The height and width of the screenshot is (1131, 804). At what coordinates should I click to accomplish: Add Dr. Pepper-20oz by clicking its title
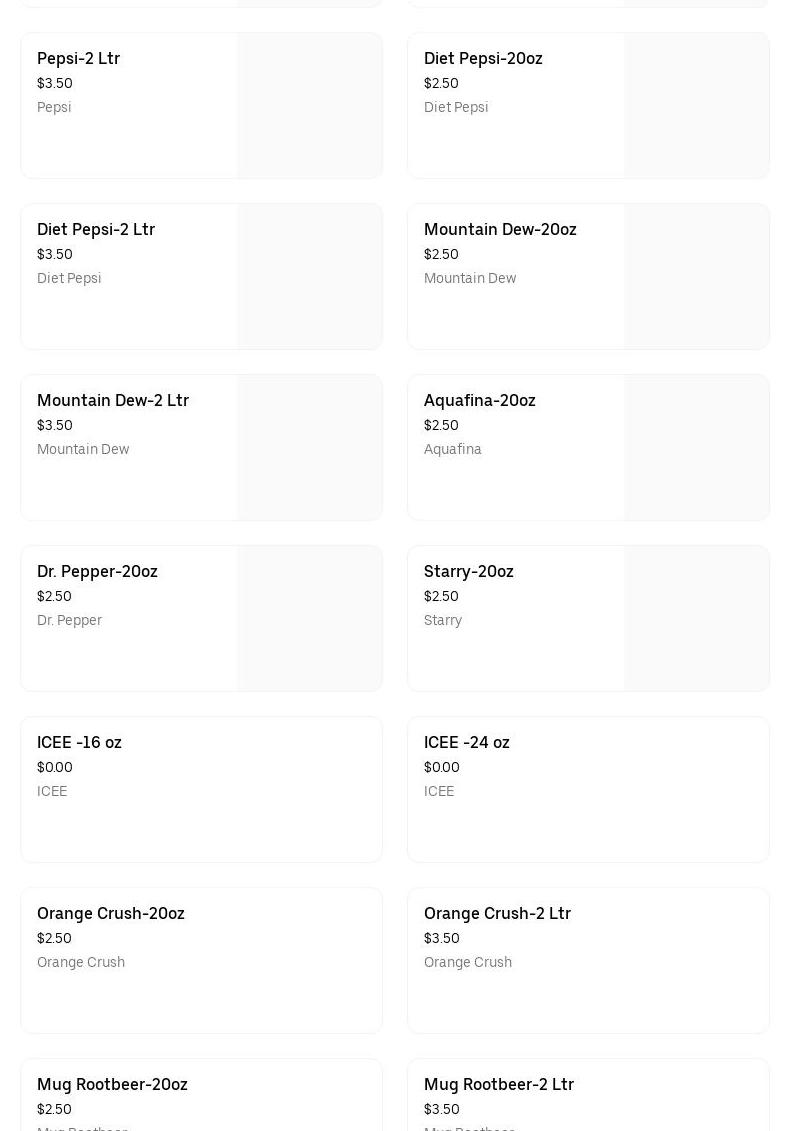click(x=97, y=571)
